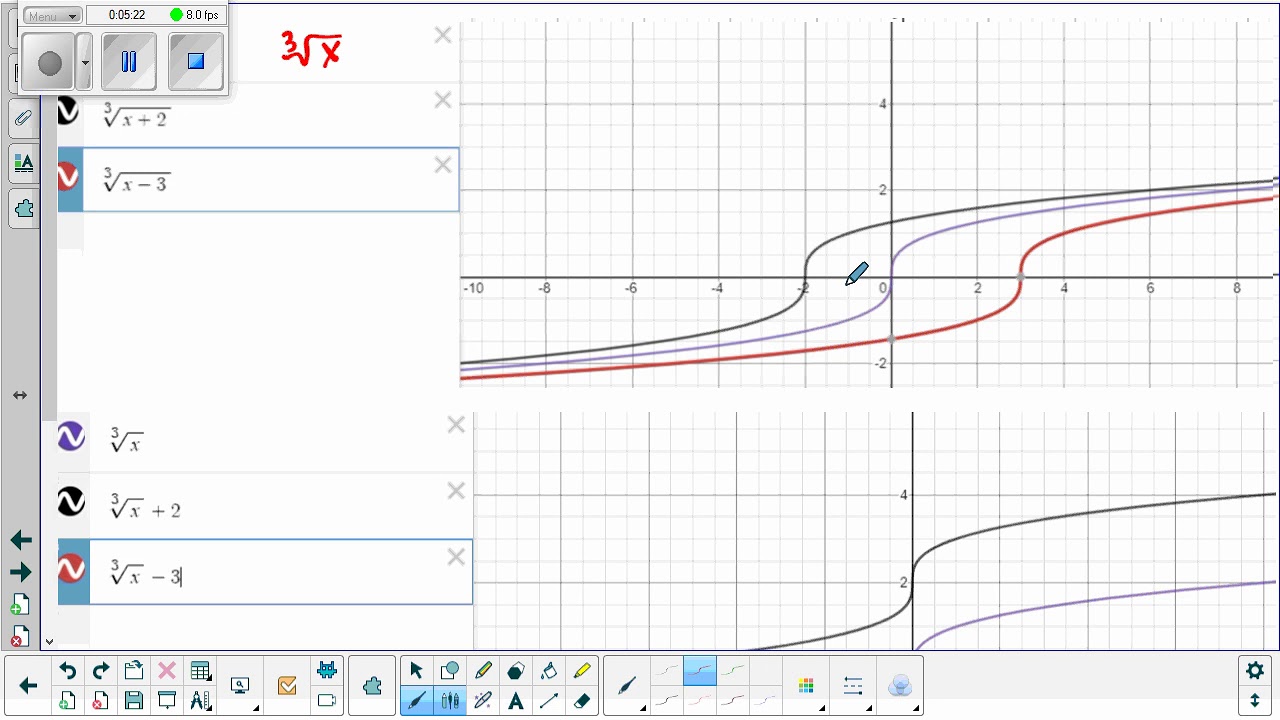Save the notebook file

point(134,700)
